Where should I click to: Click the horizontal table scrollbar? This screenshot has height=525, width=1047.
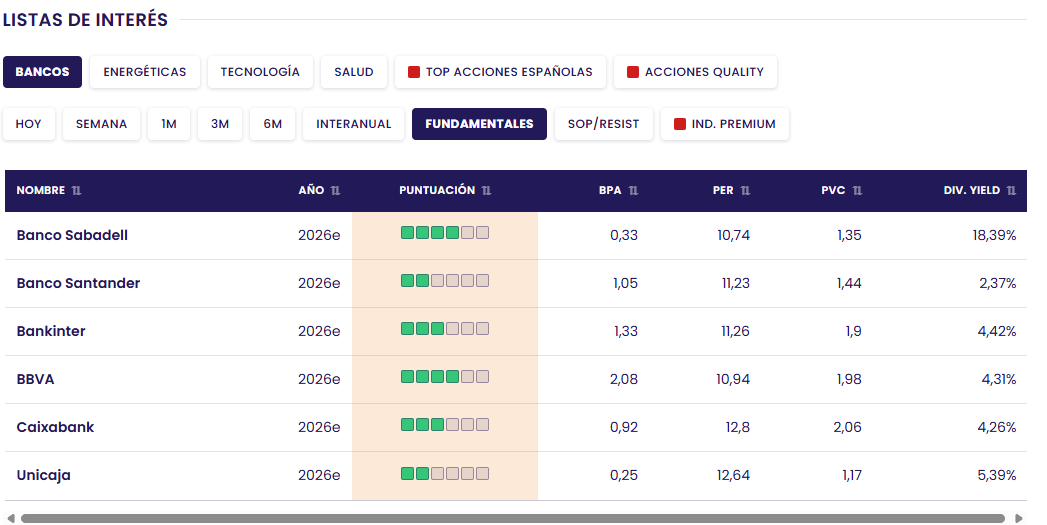point(513,518)
